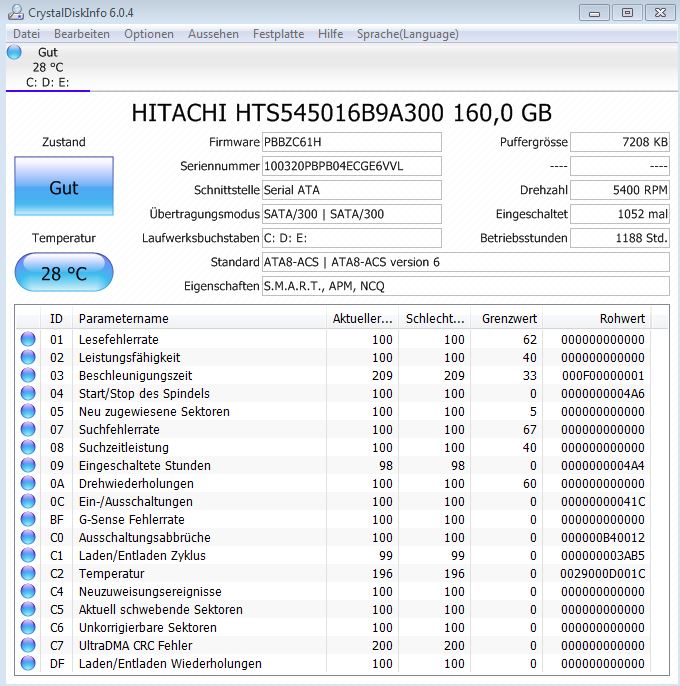Click the status icon for Eingeschaltete Stunden
The image size is (680, 686).
tap(28, 465)
